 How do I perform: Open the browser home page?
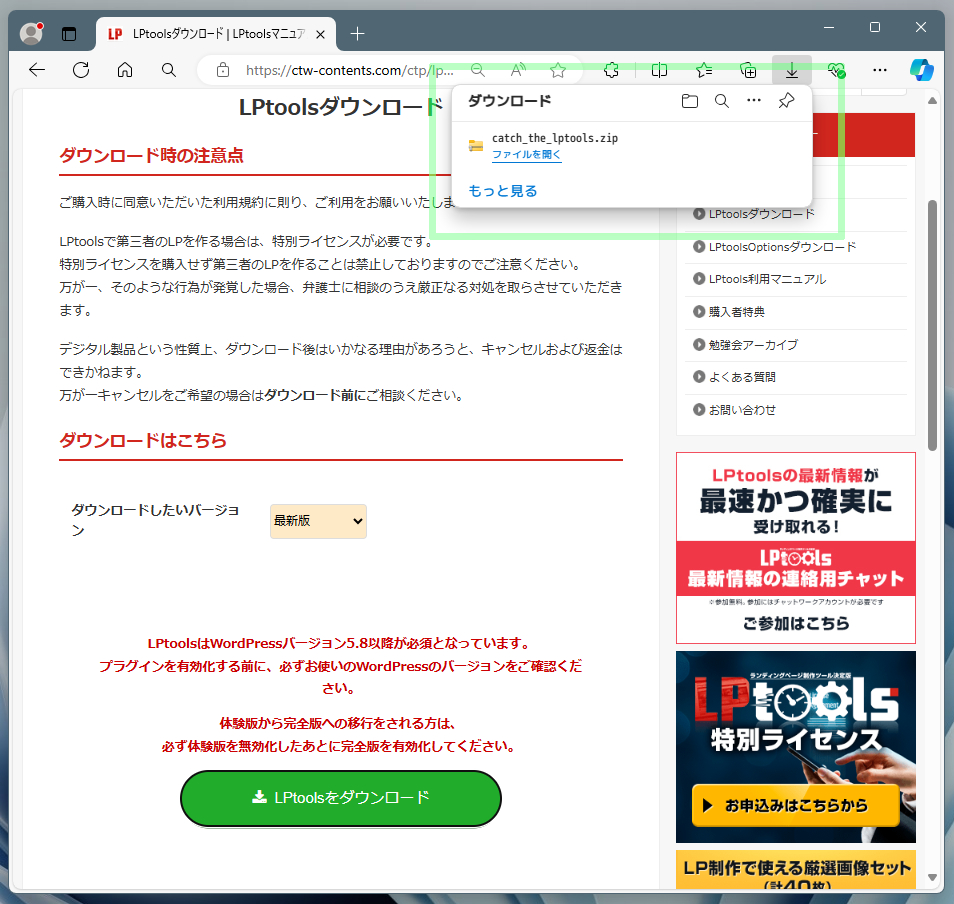pyautogui.click(x=125, y=70)
